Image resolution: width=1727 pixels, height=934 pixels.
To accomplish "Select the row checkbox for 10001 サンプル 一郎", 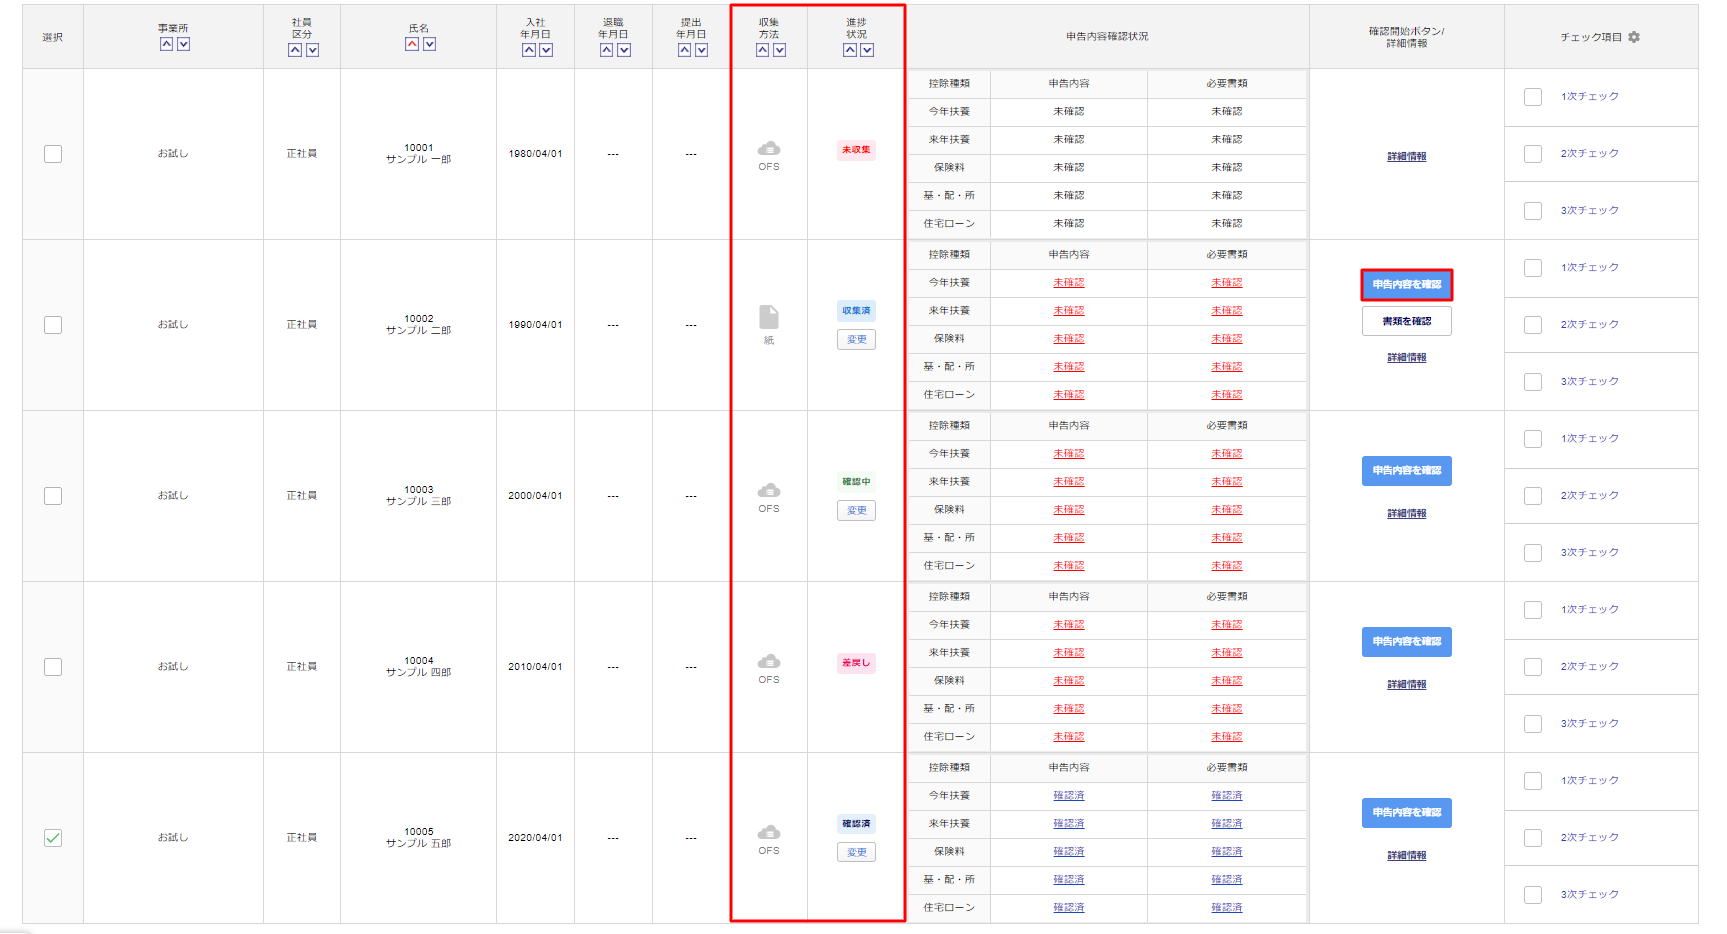I will pos(53,154).
